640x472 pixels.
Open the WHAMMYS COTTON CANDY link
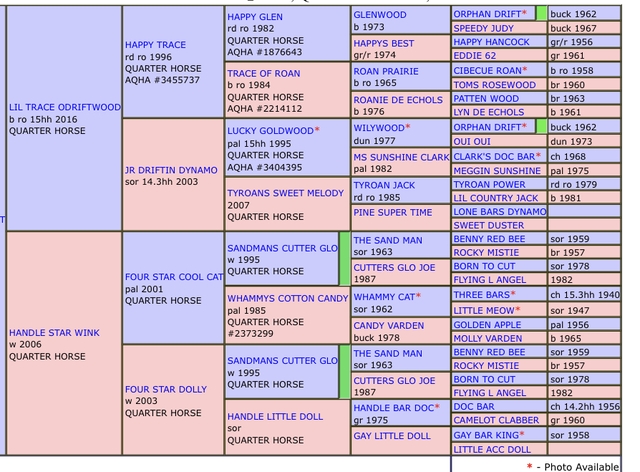[287, 298]
